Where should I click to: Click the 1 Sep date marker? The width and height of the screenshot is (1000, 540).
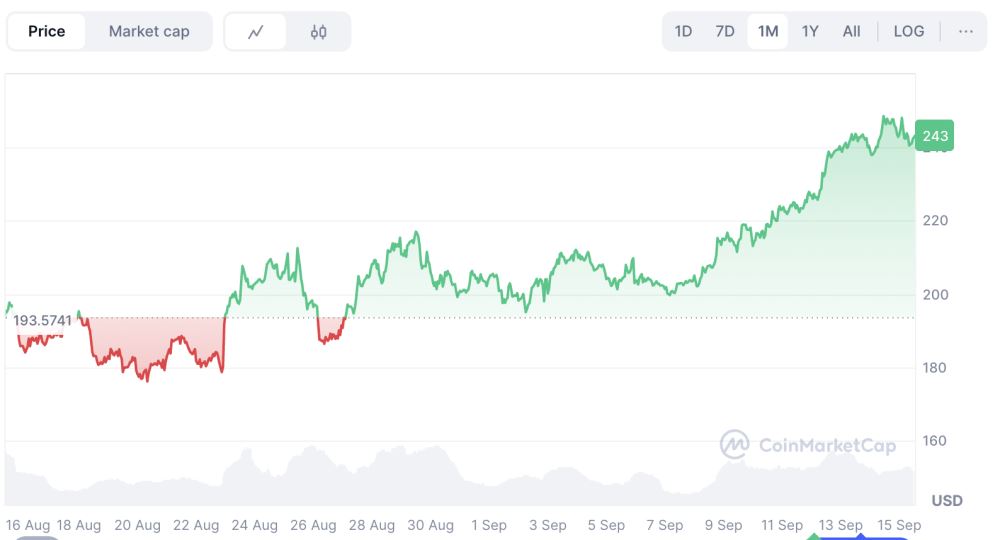tap(488, 525)
